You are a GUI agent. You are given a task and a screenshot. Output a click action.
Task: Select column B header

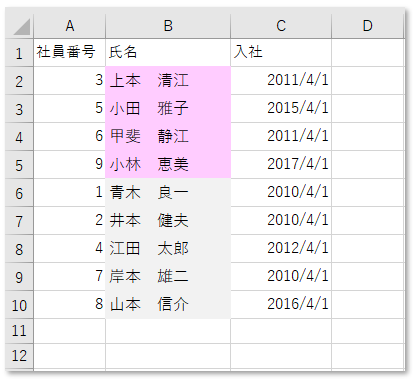coord(168,26)
